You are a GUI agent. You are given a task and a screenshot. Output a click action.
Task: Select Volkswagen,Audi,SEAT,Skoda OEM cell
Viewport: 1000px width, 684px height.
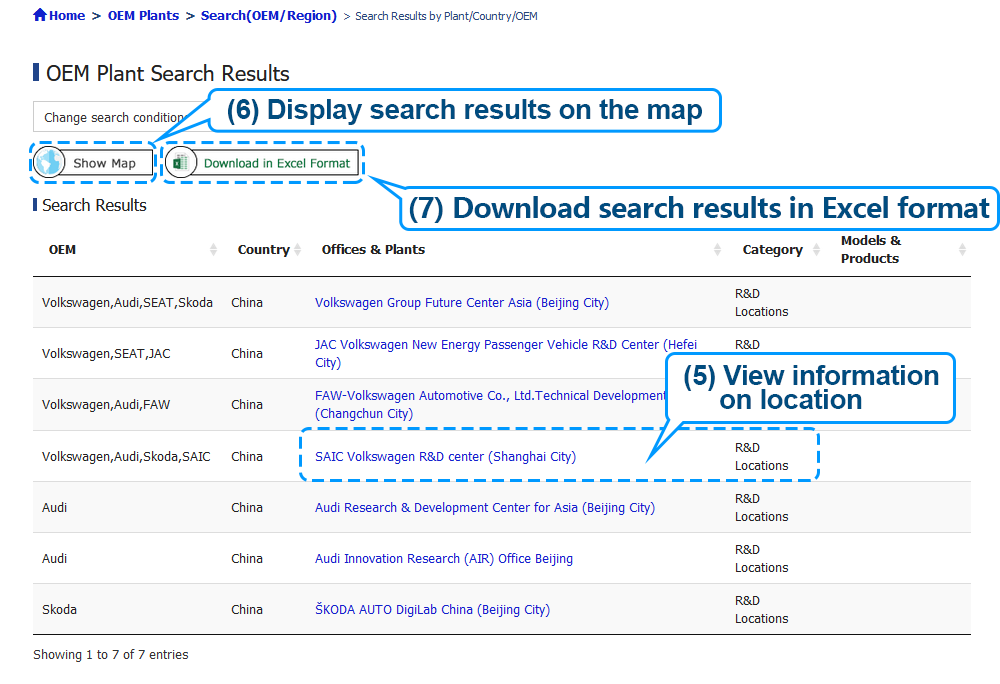(128, 303)
